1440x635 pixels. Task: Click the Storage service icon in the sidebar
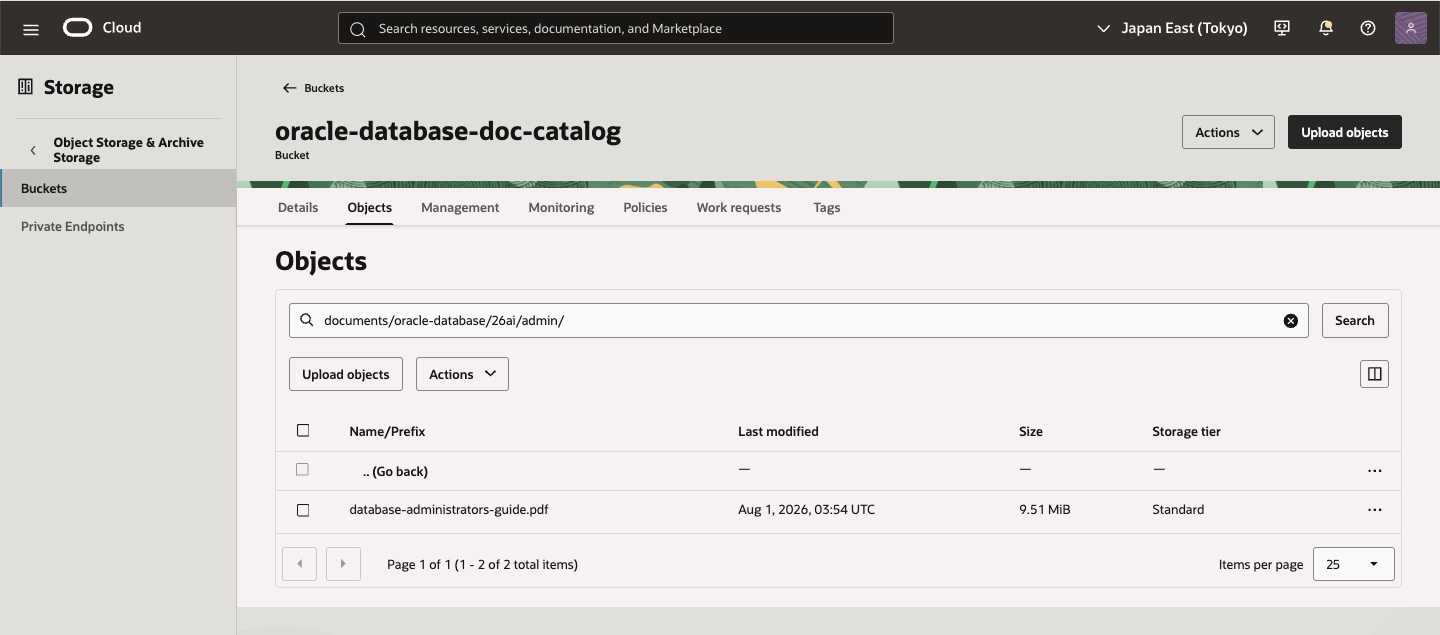(26, 87)
